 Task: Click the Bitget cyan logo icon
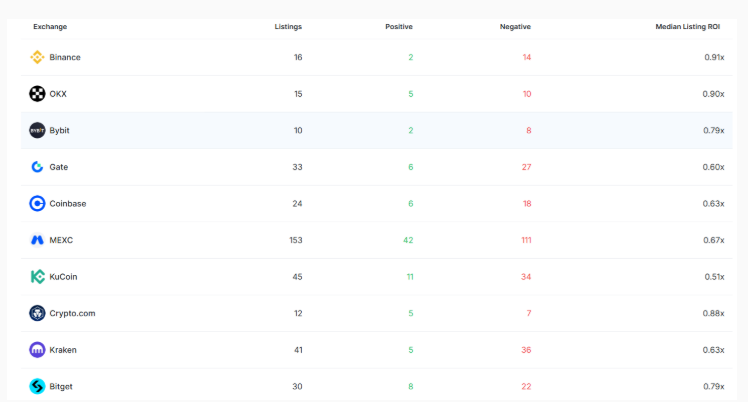(x=37, y=386)
